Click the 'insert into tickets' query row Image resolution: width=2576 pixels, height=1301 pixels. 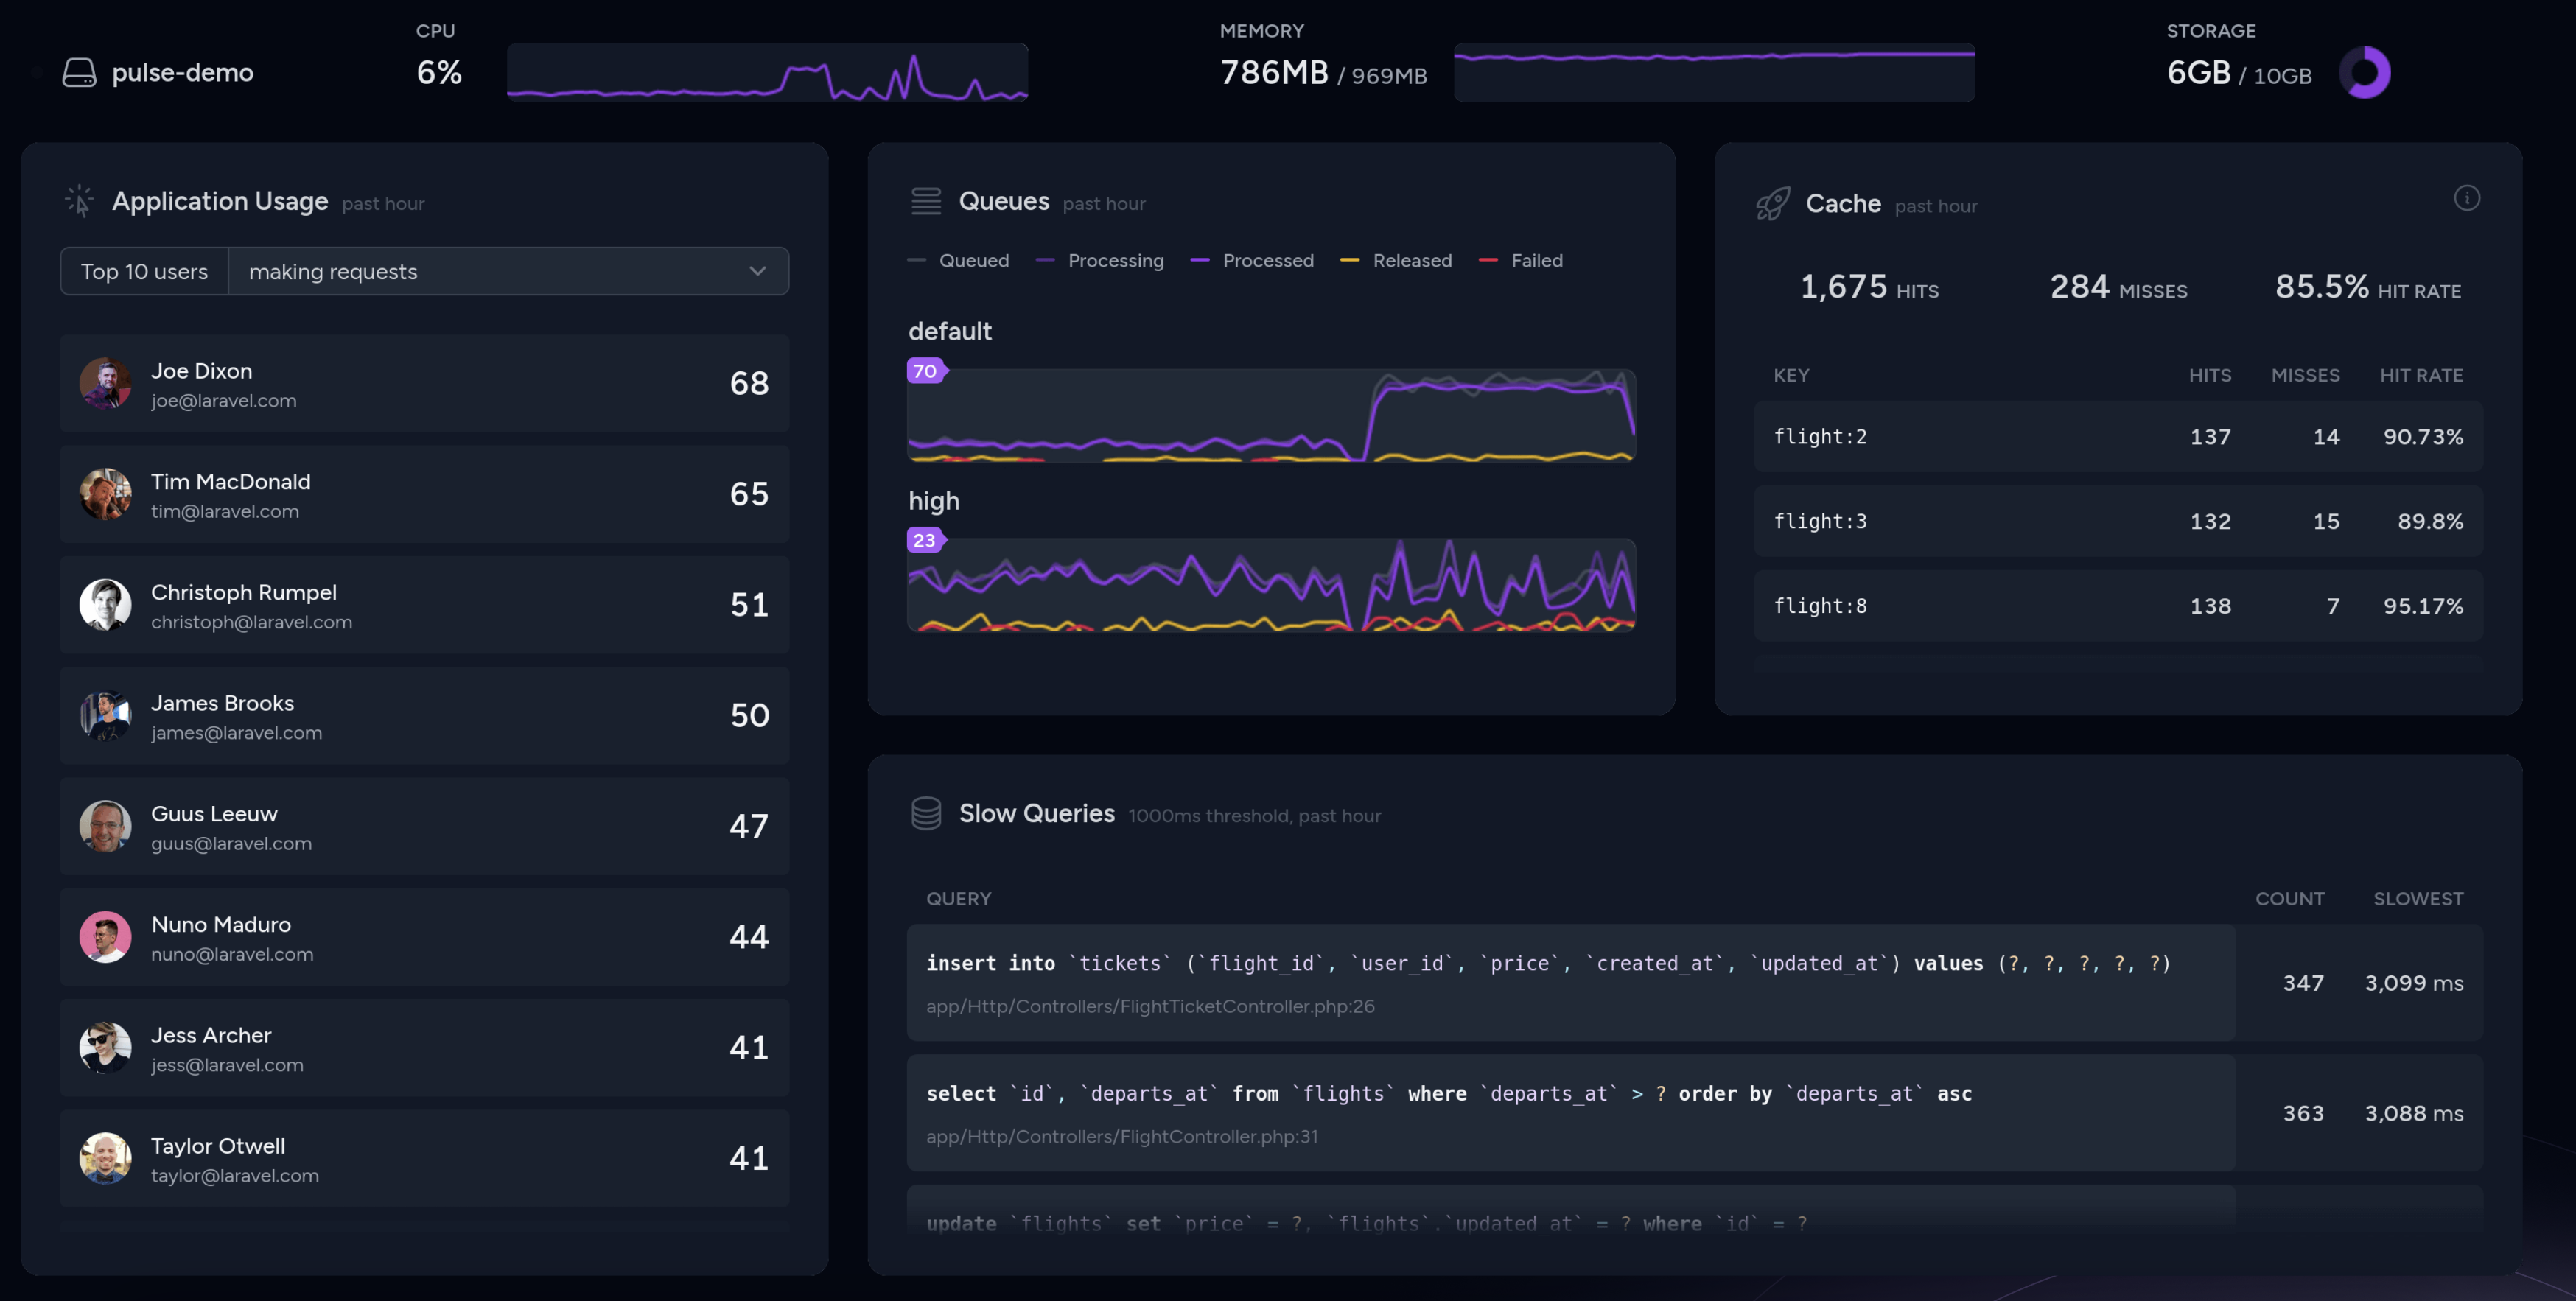[x=1694, y=983]
